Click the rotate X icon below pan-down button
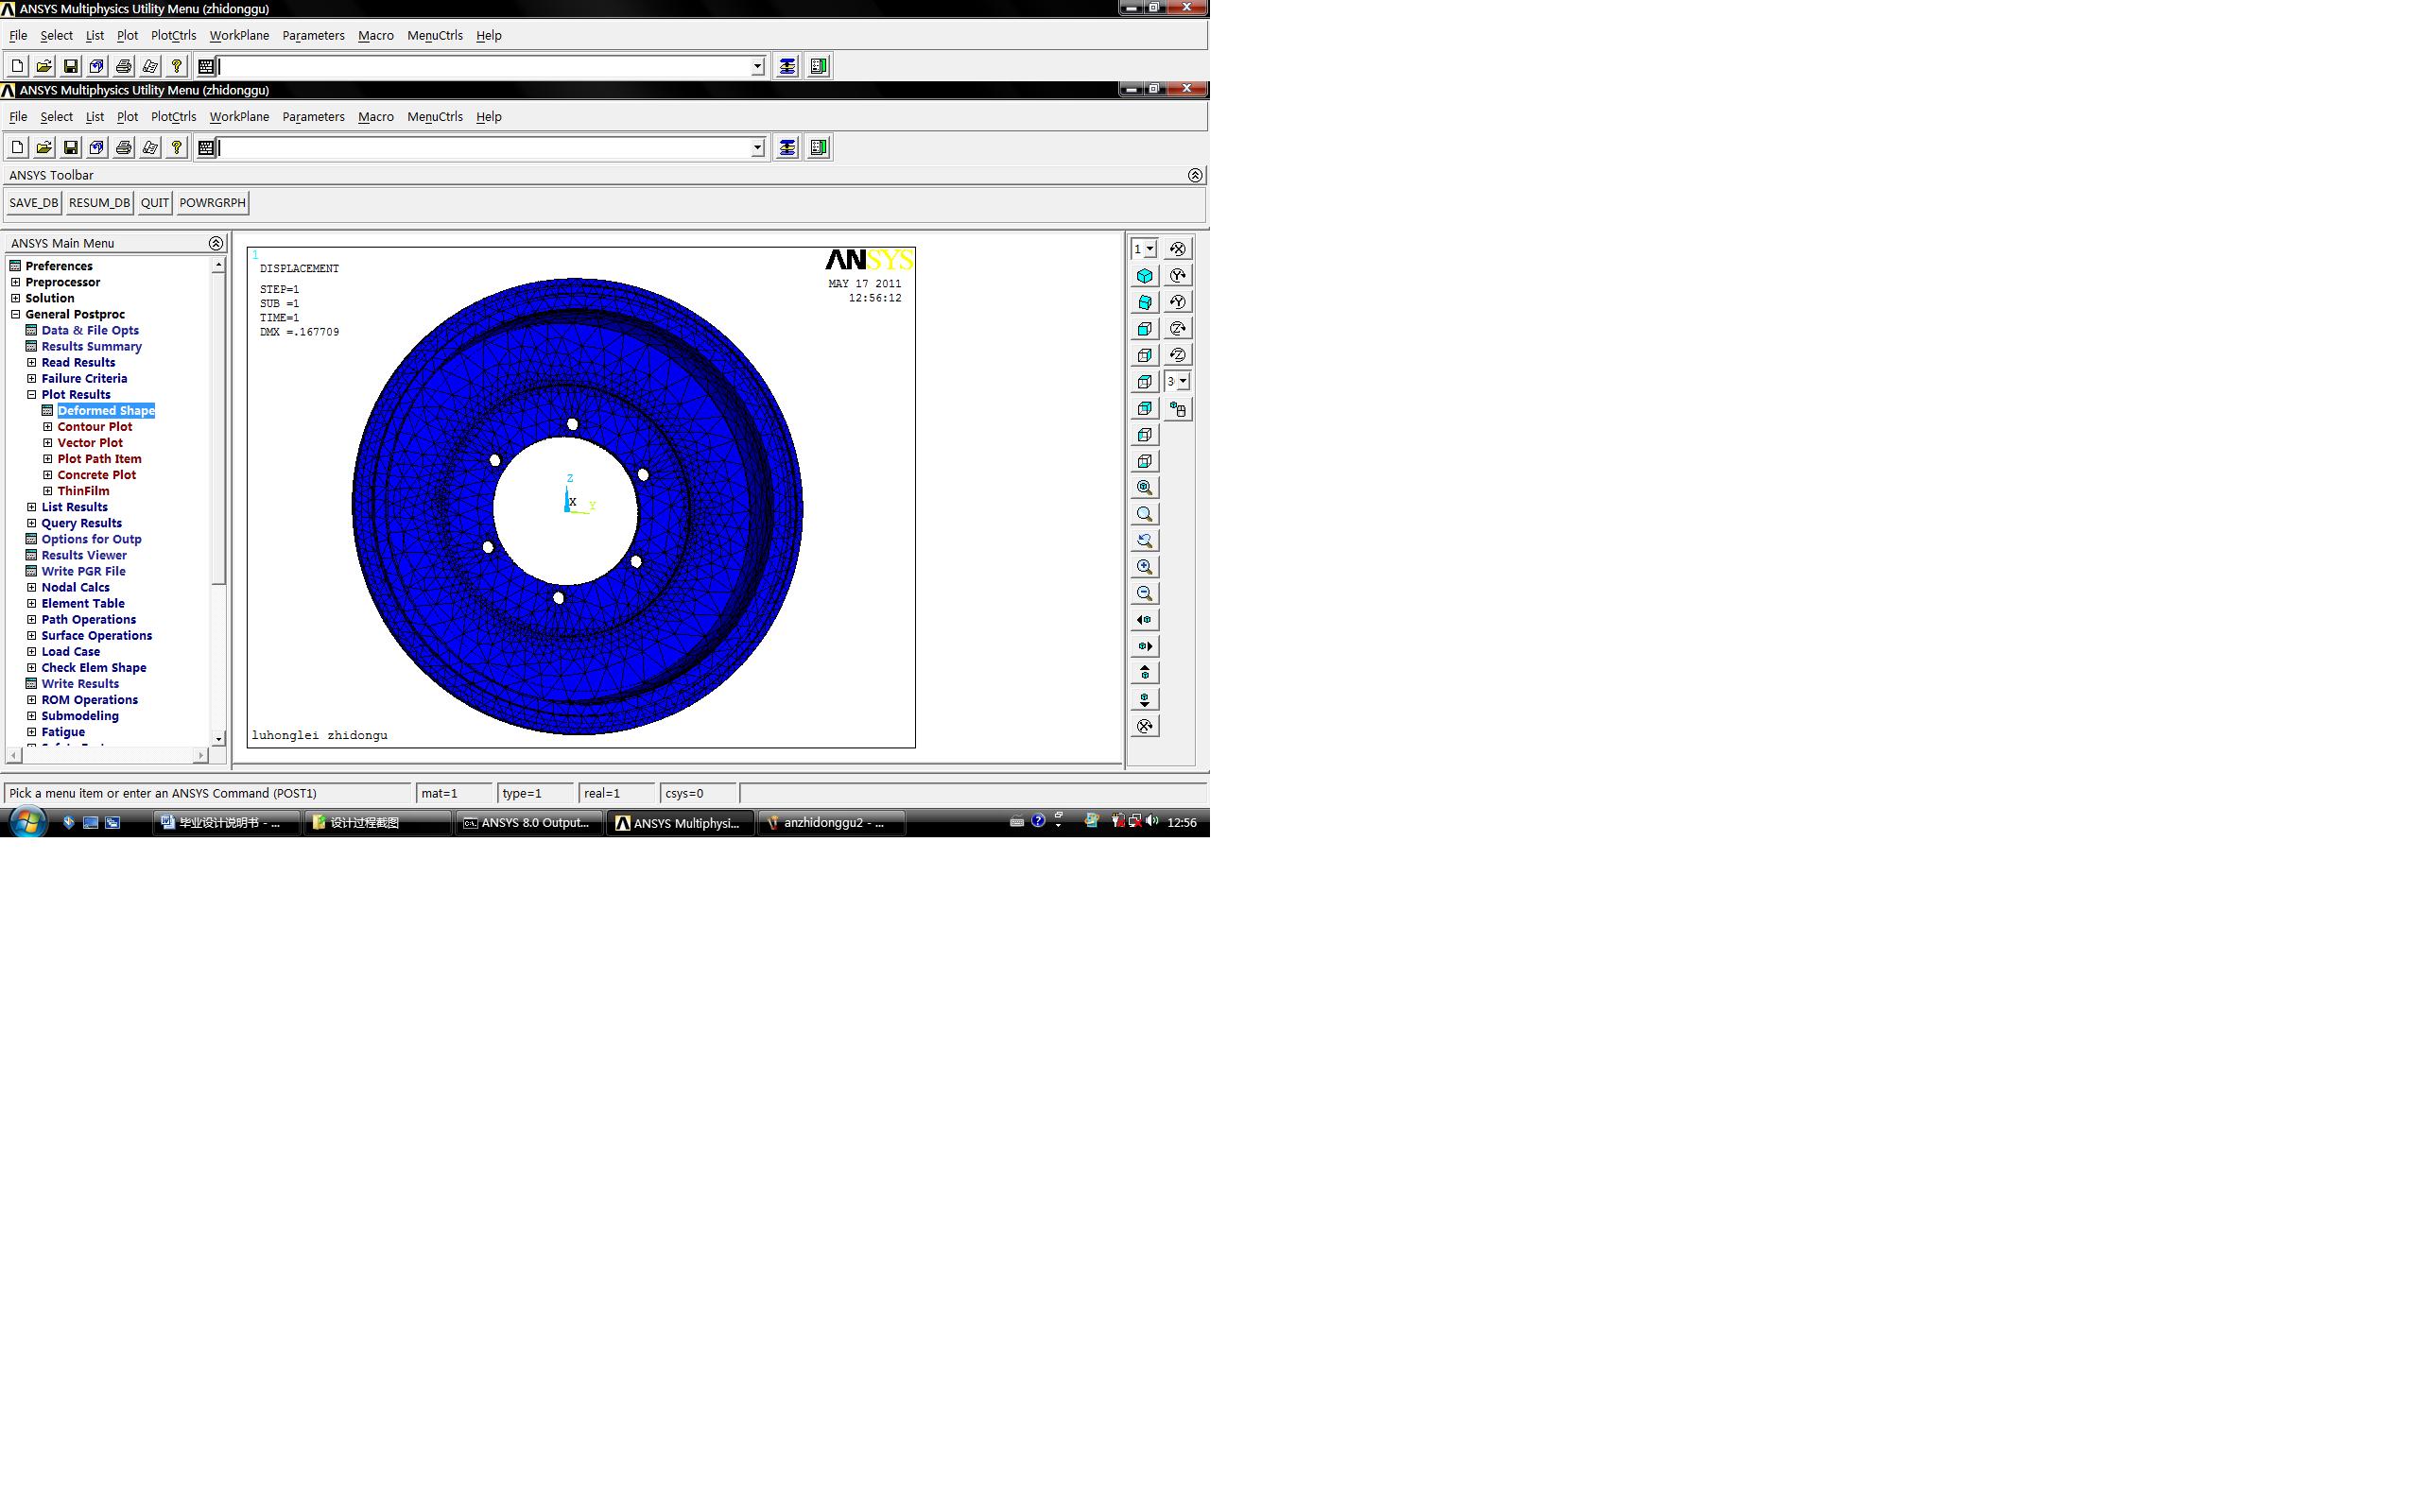 point(1145,726)
